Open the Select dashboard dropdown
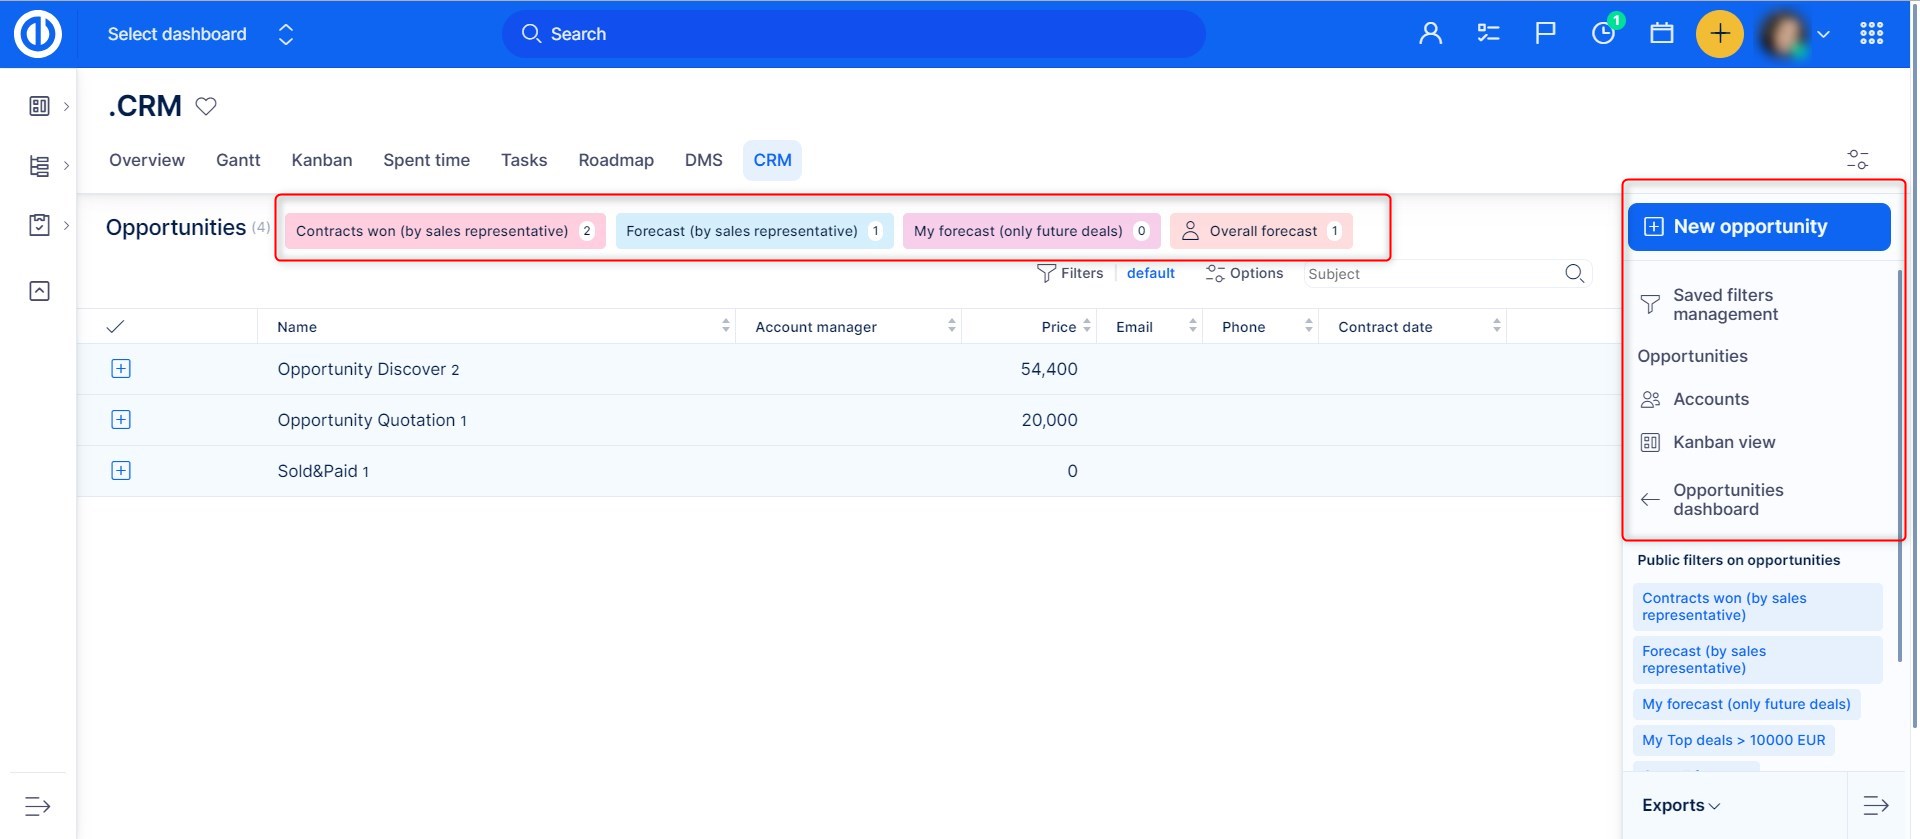 coord(200,34)
